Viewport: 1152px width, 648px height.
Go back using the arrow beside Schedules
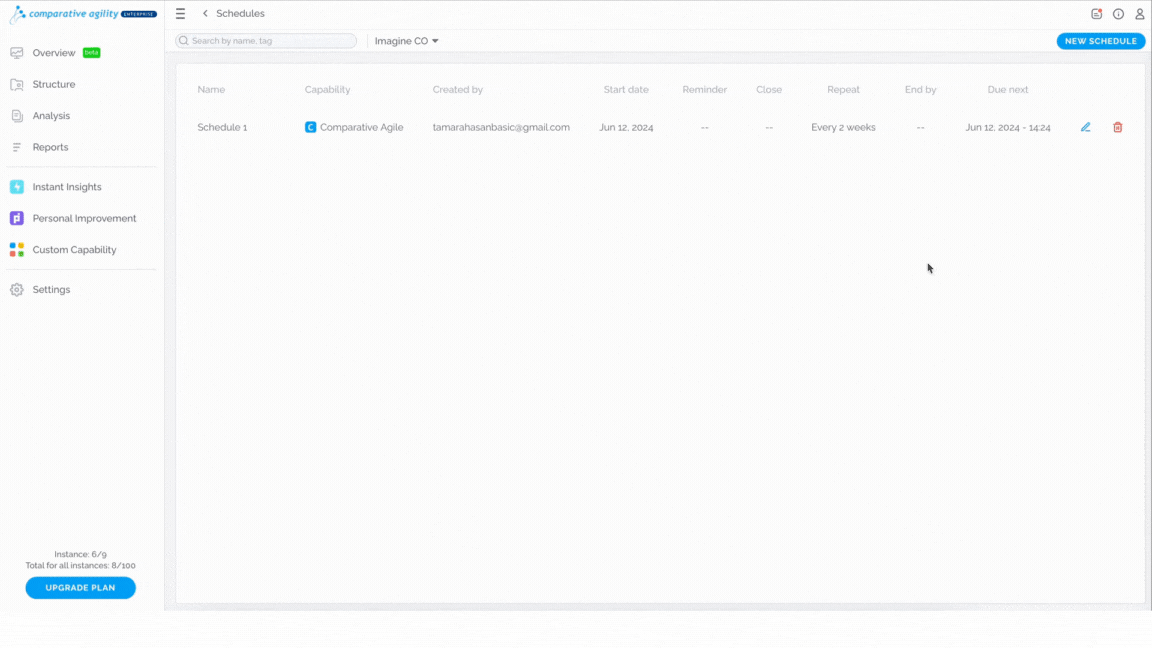coord(205,13)
